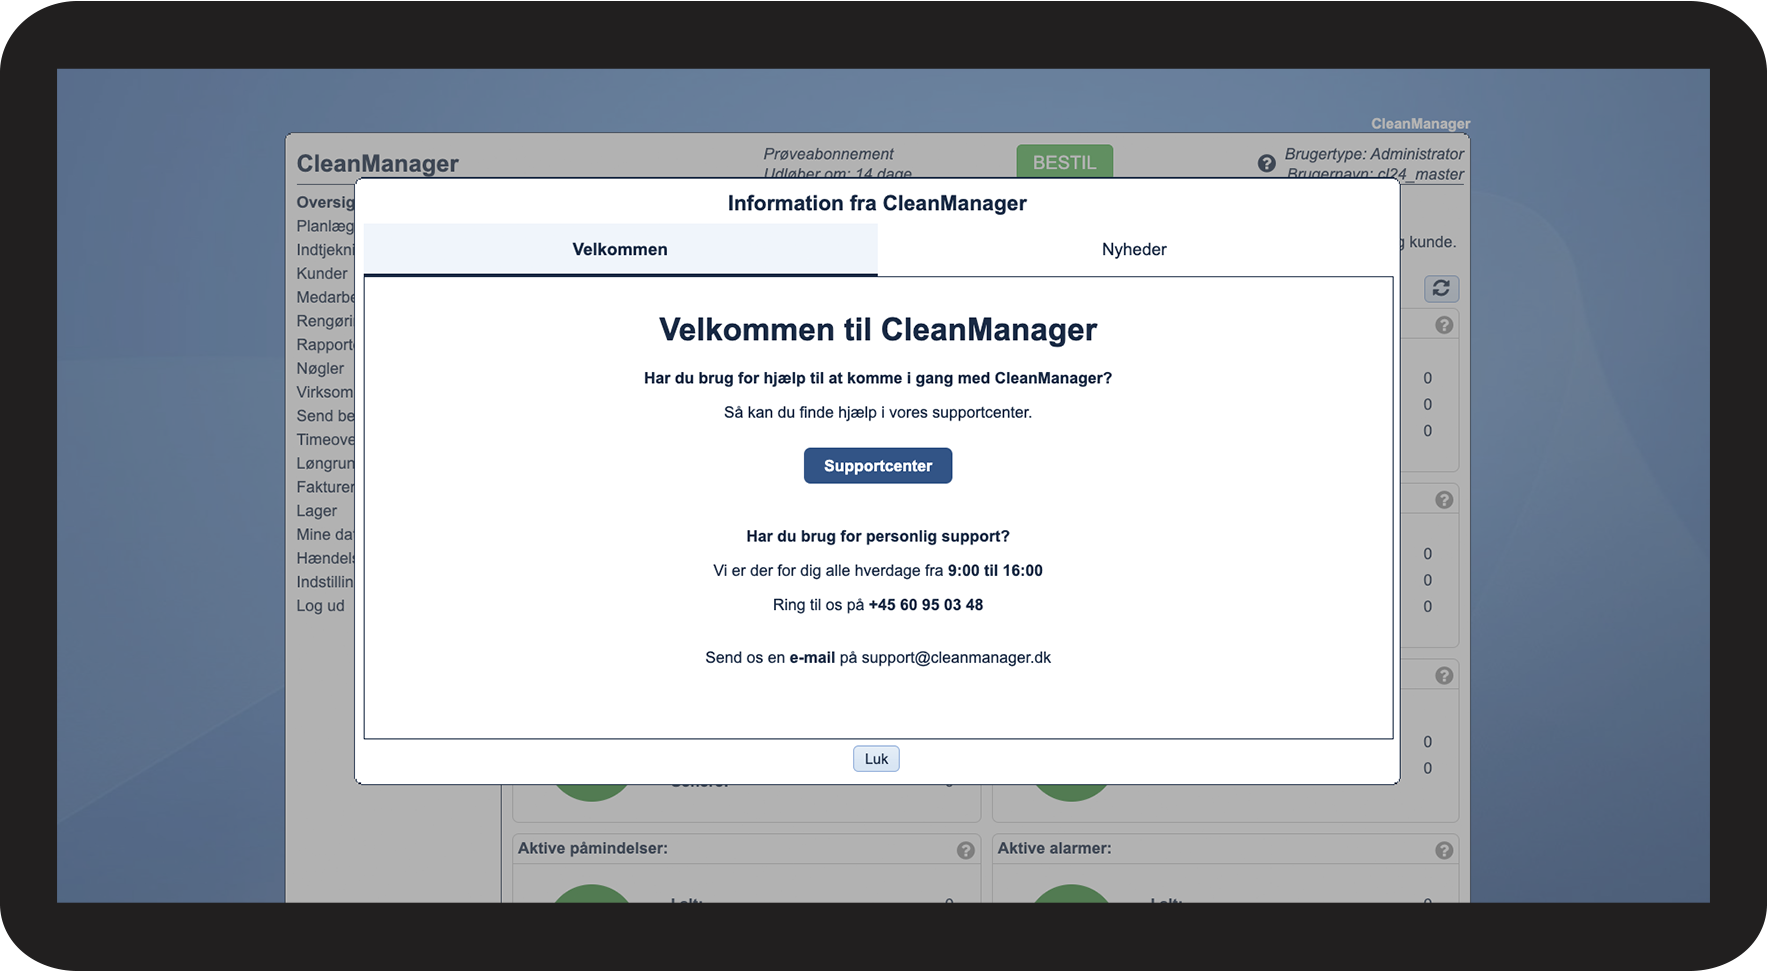Switch to the Nyheder tab
The height and width of the screenshot is (971, 1767).
(1134, 249)
